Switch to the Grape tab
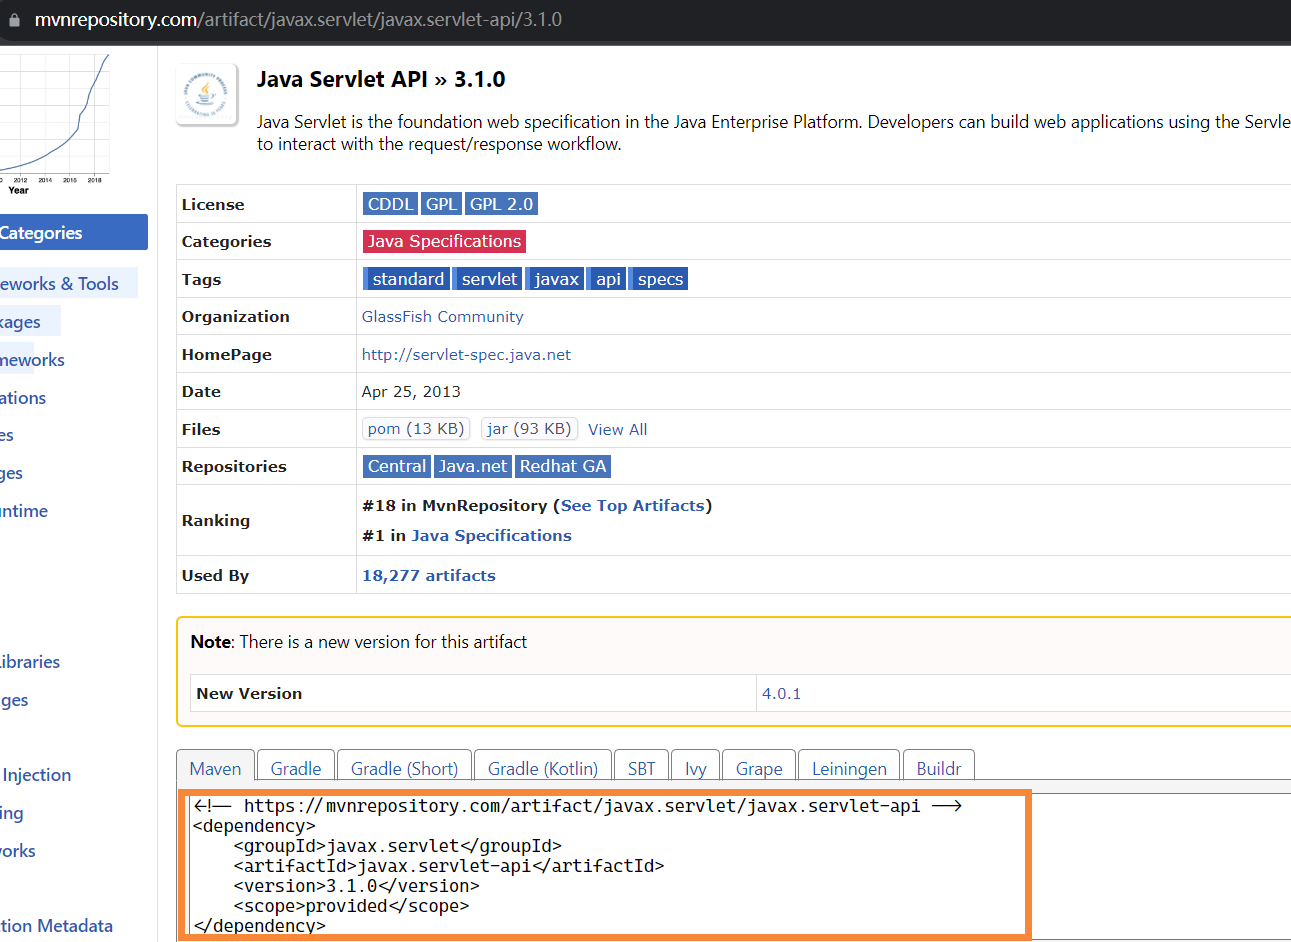Image resolution: width=1291 pixels, height=942 pixels. click(x=759, y=768)
